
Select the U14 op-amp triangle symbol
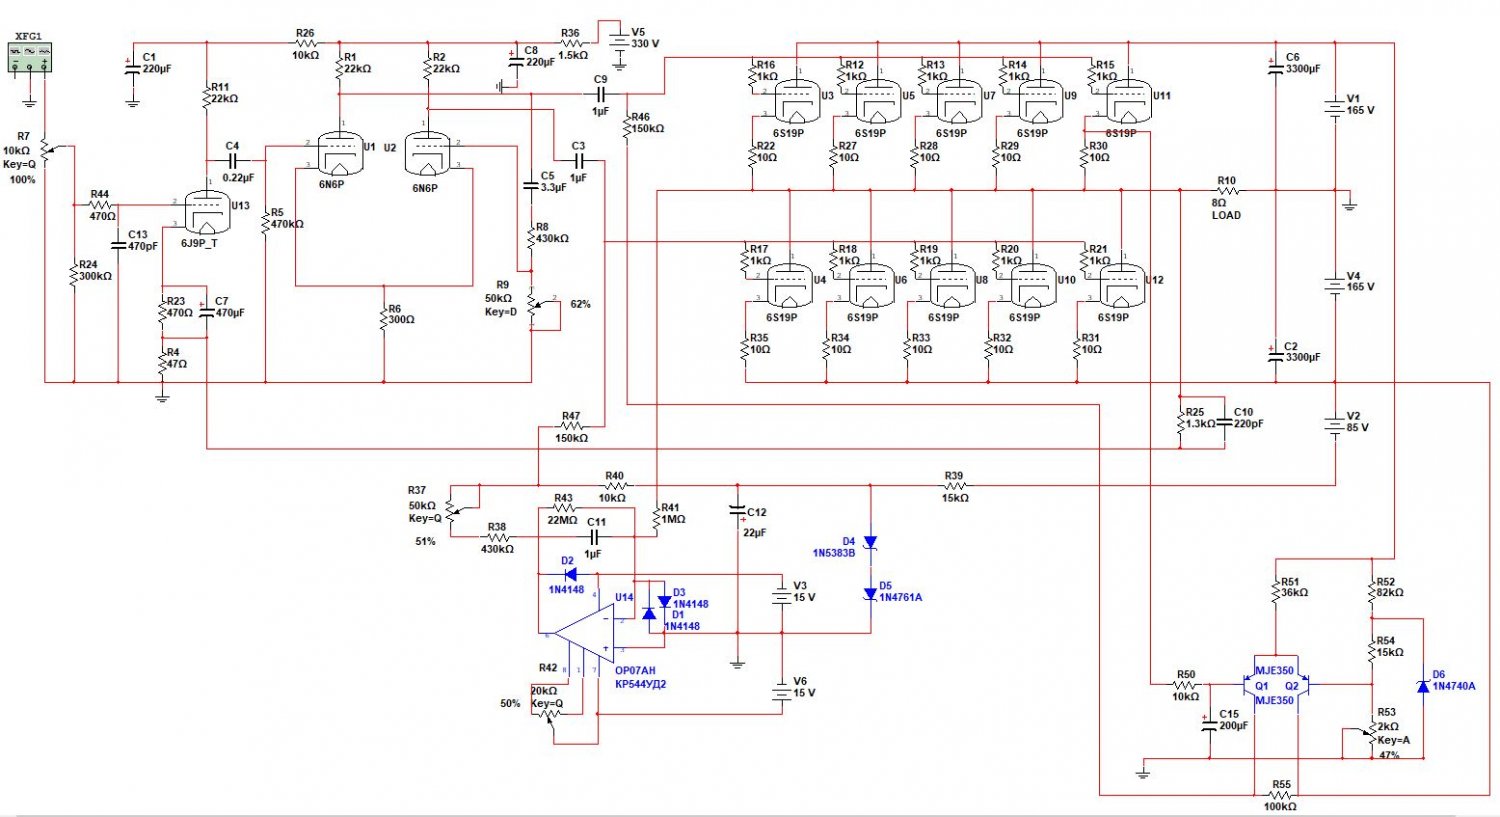pyautogui.click(x=585, y=635)
